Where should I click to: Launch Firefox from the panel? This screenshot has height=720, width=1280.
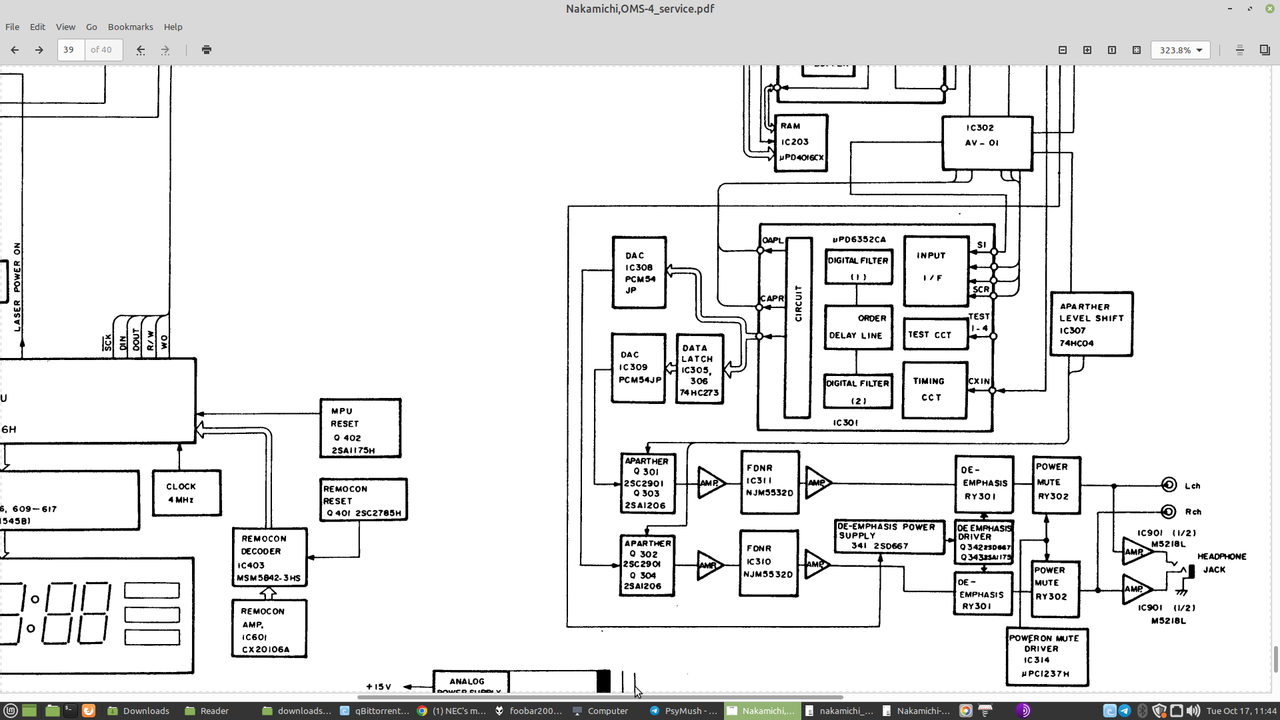click(x=88, y=711)
